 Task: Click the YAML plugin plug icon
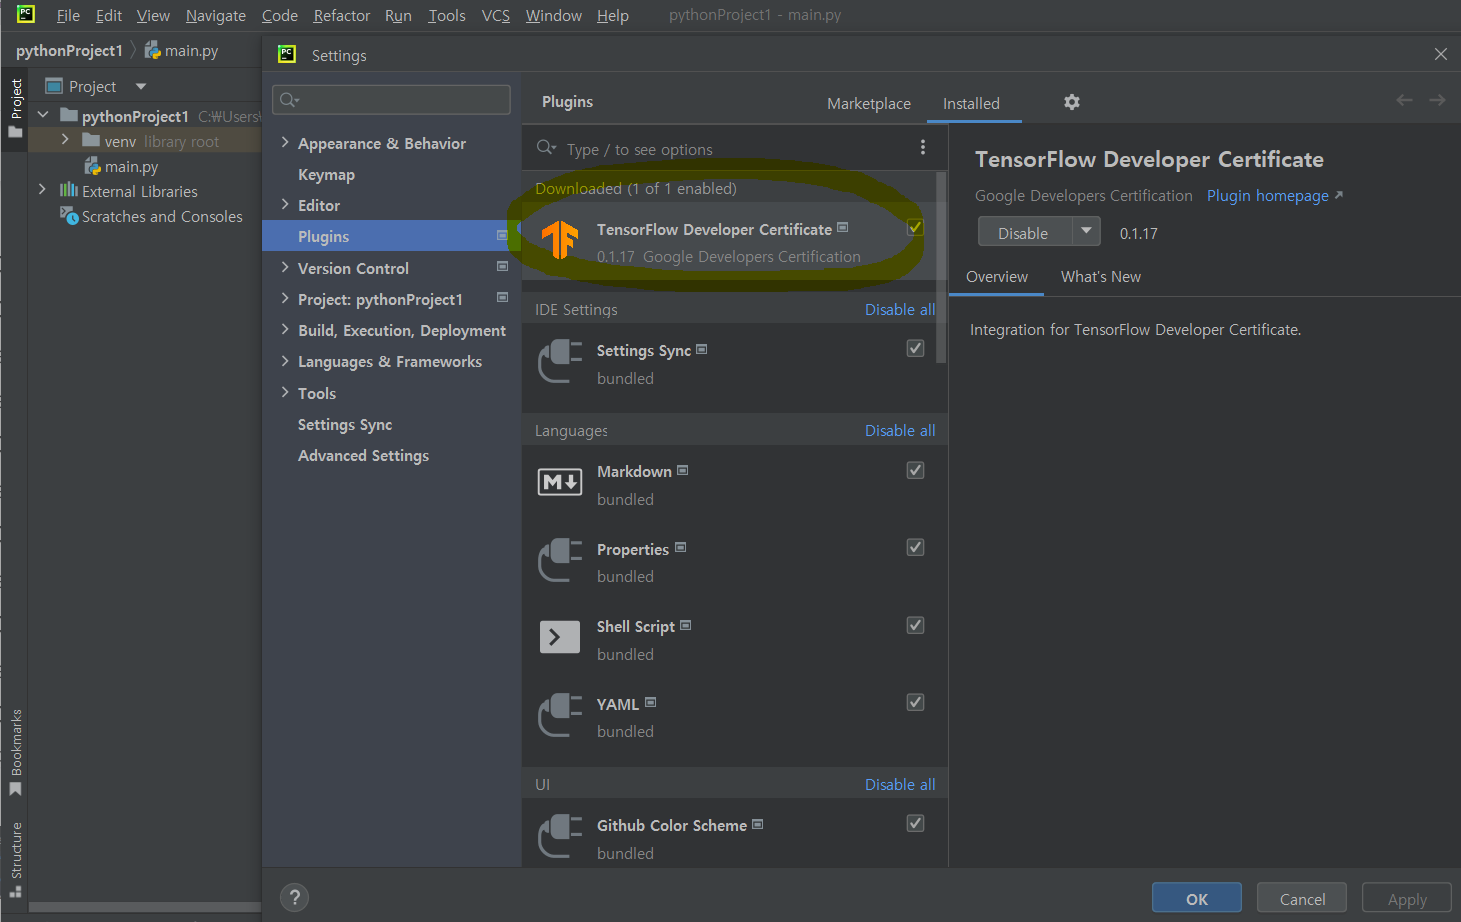[x=560, y=715]
